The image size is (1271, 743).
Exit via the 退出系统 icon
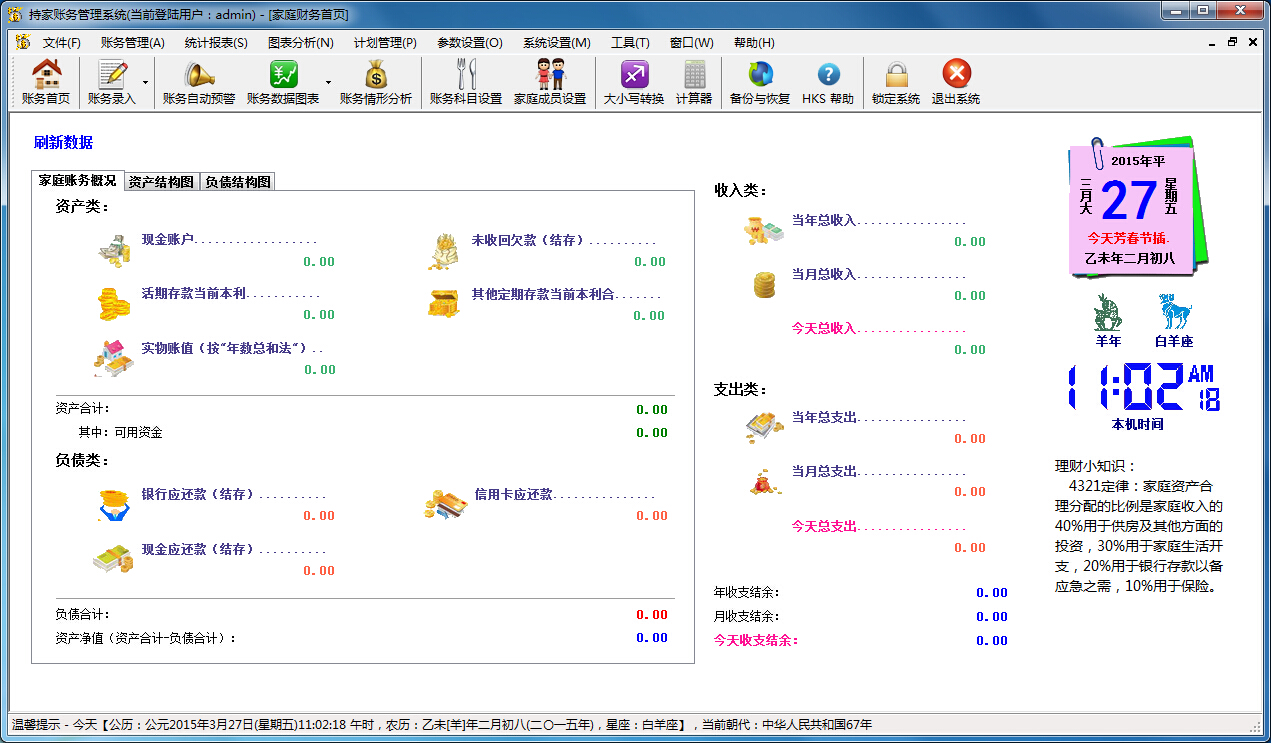(x=955, y=80)
